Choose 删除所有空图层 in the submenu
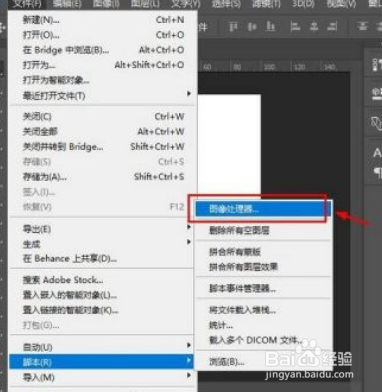 click(x=263, y=230)
